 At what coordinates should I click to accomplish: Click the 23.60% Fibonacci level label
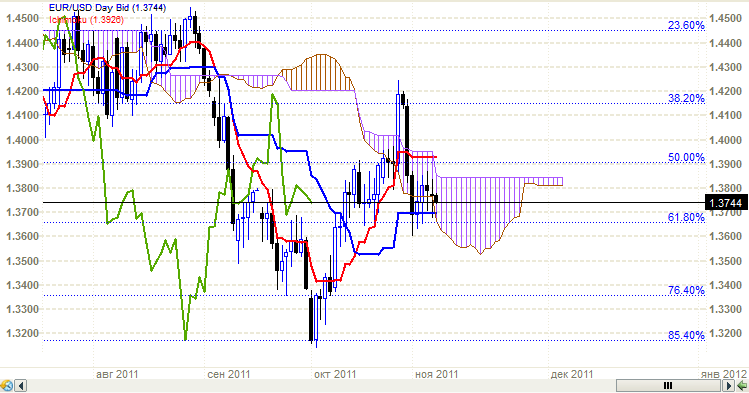[686, 25]
